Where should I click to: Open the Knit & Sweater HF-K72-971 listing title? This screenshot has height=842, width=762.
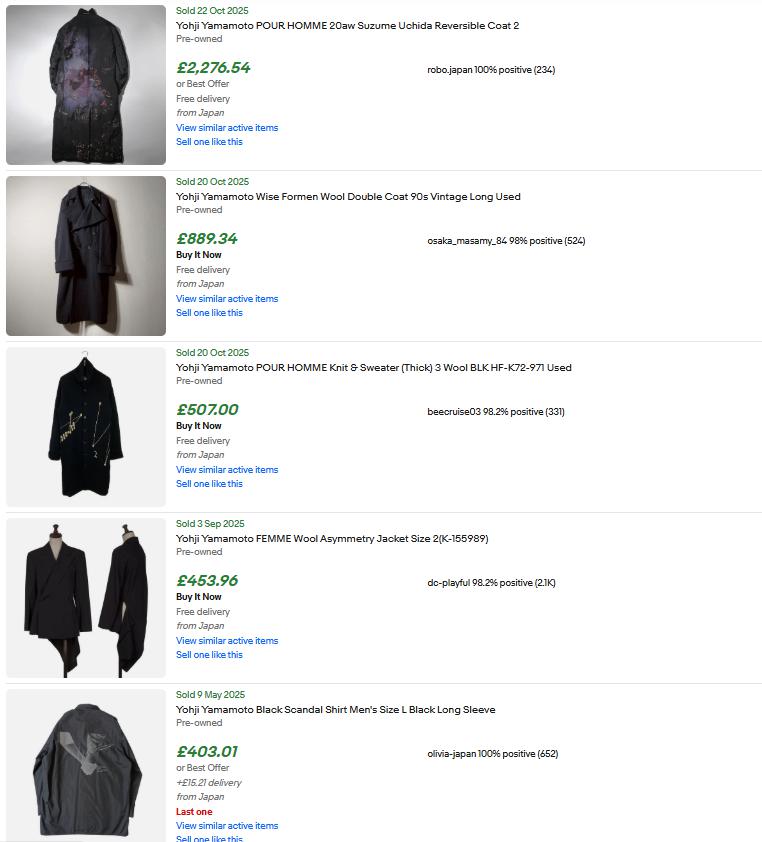(374, 367)
